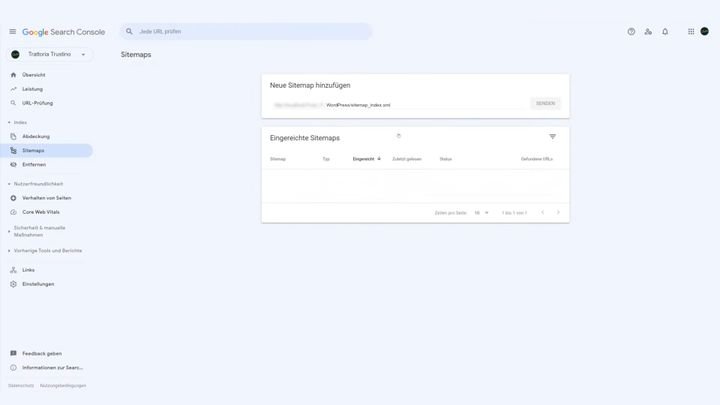Image resolution: width=720 pixels, height=405 pixels.
Task: Click the Zuletzt gelesen column header
Action: point(407,159)
